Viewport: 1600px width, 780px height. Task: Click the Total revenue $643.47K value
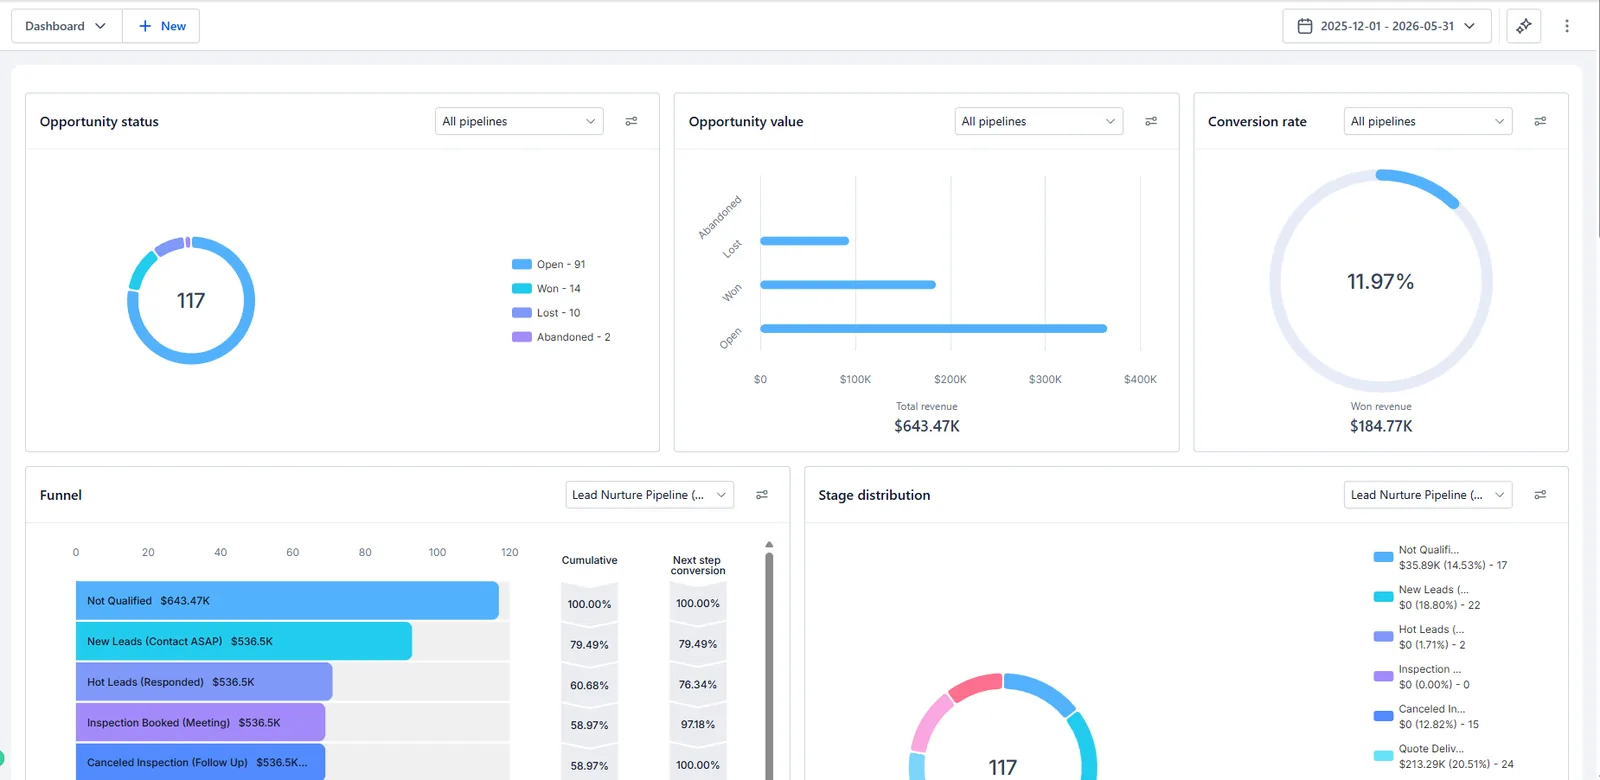click(x=927, y=426)
